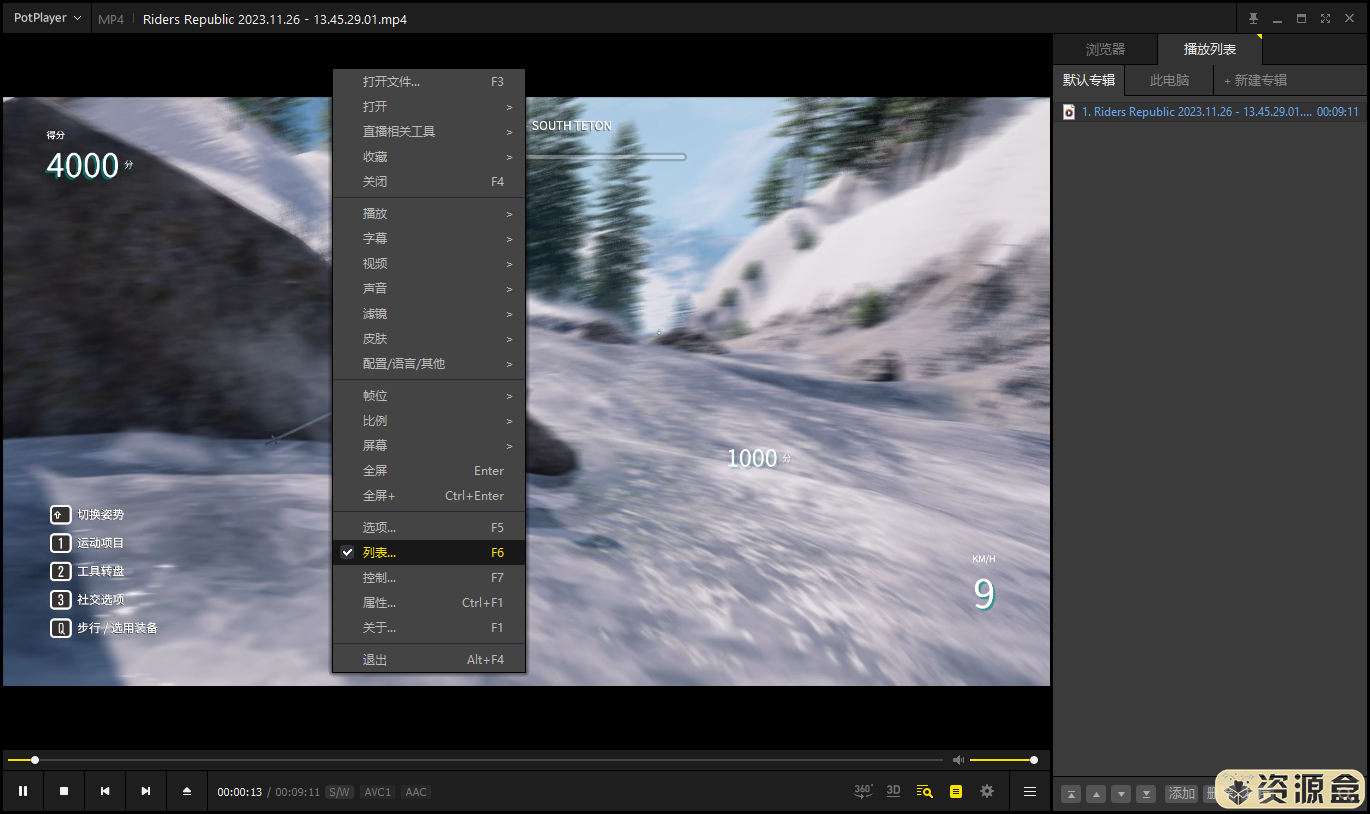
Task: Move playlist item up arrow
Action: [1096, 794]
